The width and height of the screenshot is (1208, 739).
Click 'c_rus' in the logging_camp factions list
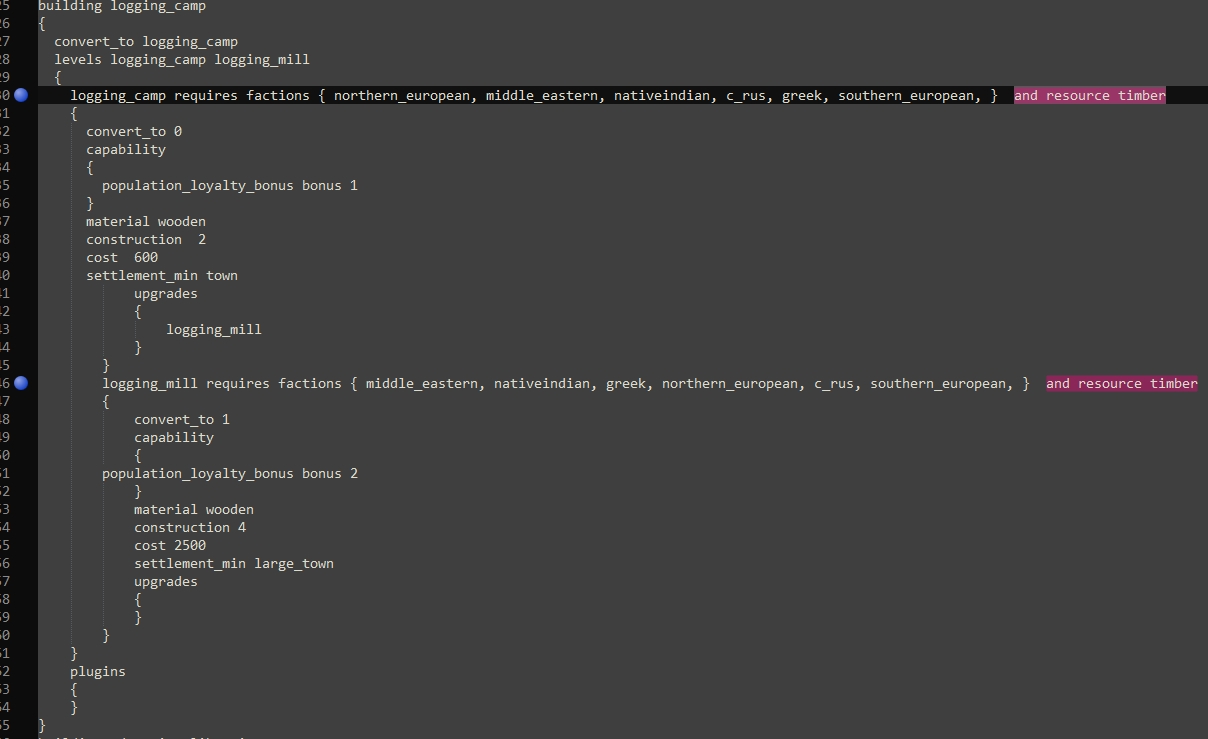(746, 96)
